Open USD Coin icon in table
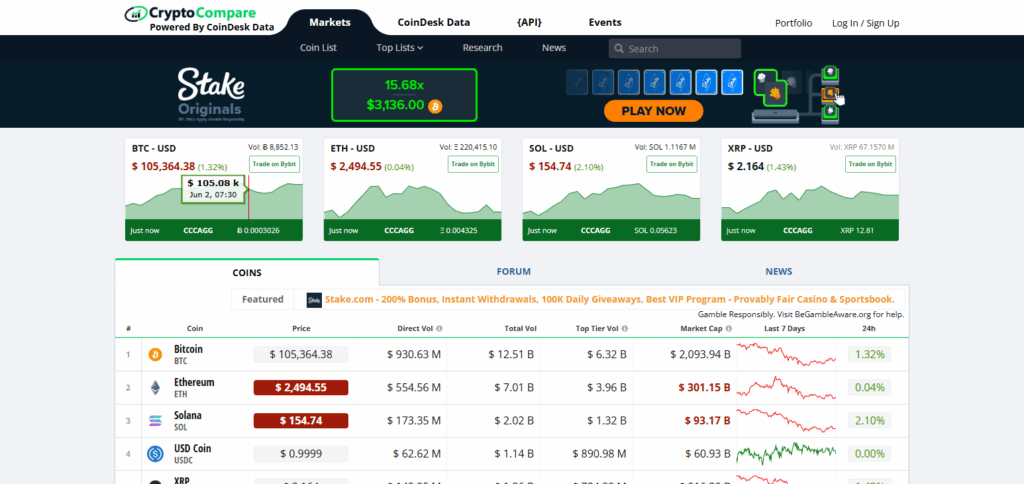 [155, 454]
